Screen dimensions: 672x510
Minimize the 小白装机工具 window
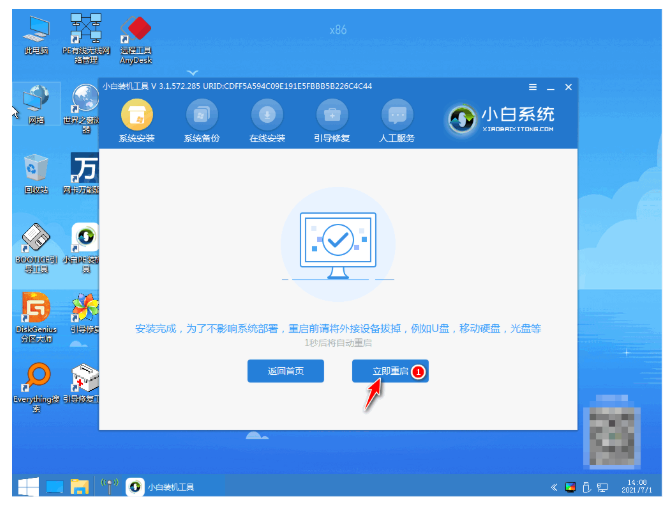pos(551,87)
